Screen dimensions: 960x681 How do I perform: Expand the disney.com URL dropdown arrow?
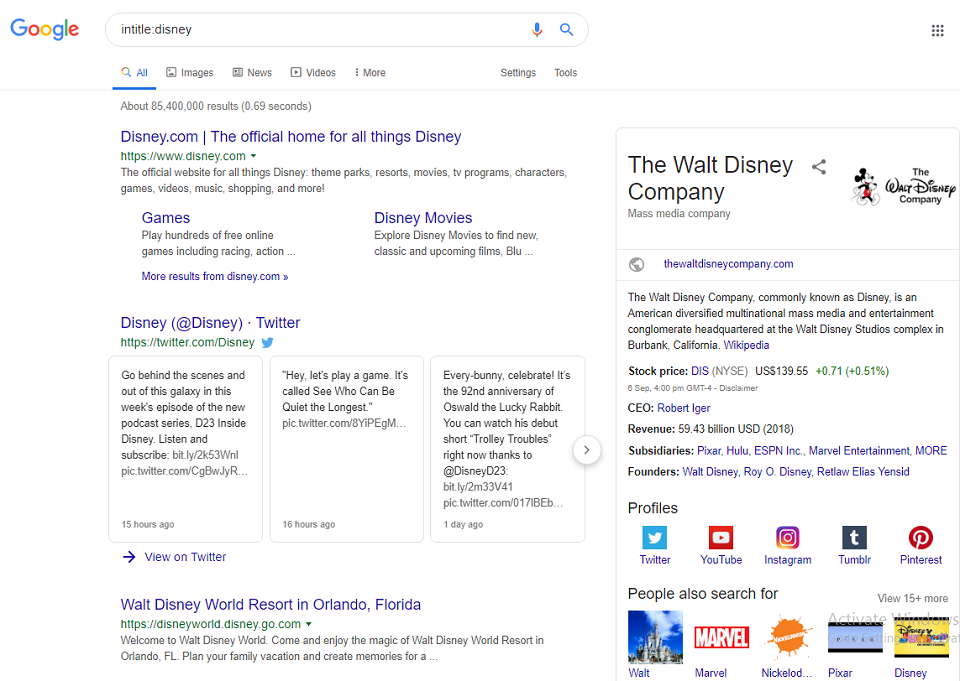[253, 156]
